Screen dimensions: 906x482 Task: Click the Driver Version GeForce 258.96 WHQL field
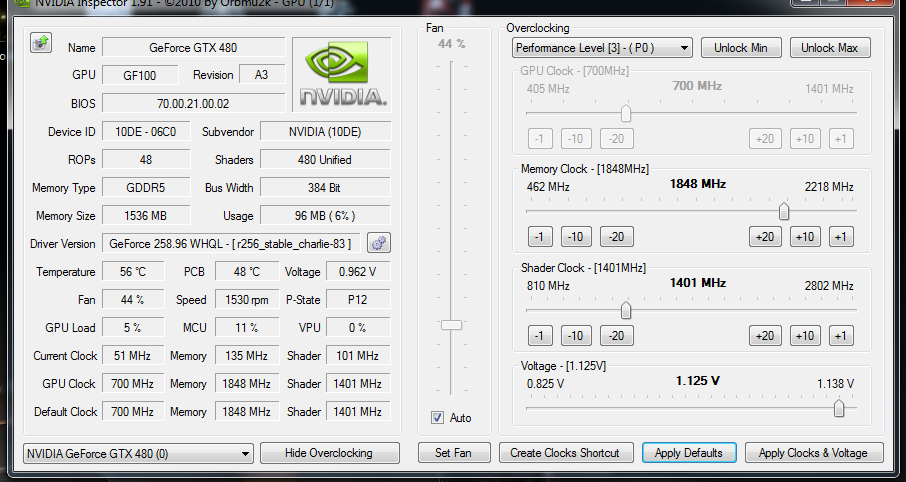point(231,243)
